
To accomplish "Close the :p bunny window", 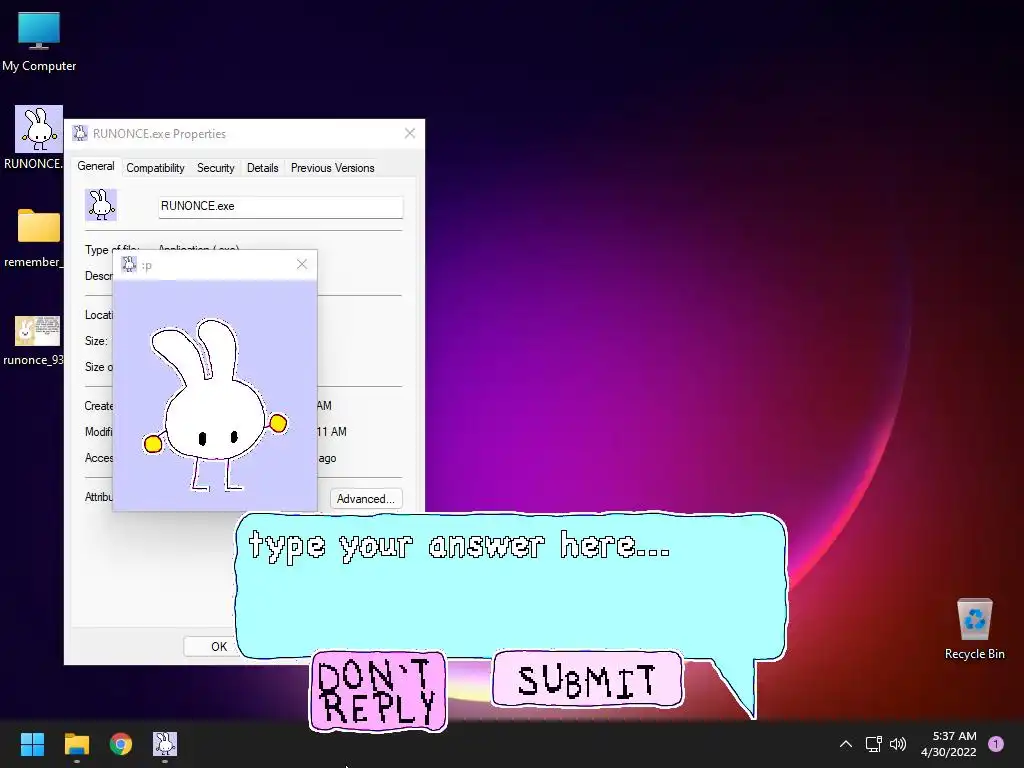I will pyautogui.click(x=302, y=264).
